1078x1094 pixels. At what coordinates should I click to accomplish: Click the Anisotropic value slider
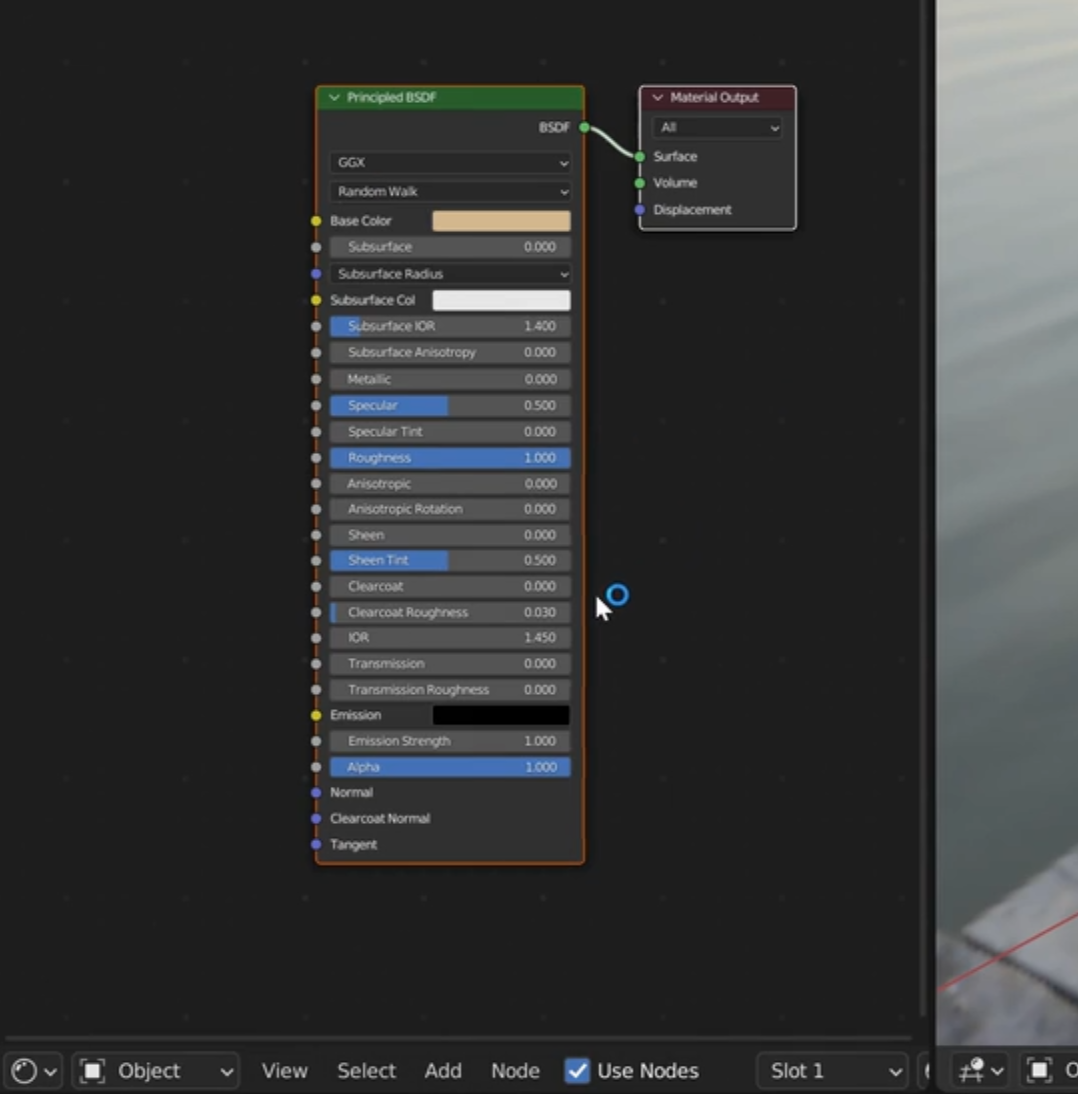(450, 484)
